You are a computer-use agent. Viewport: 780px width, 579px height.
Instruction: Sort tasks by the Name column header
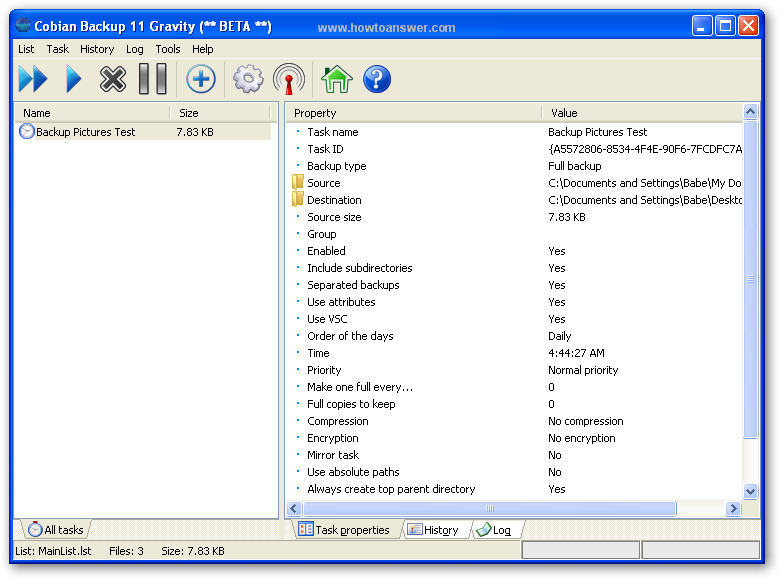(x=92, y=113)
